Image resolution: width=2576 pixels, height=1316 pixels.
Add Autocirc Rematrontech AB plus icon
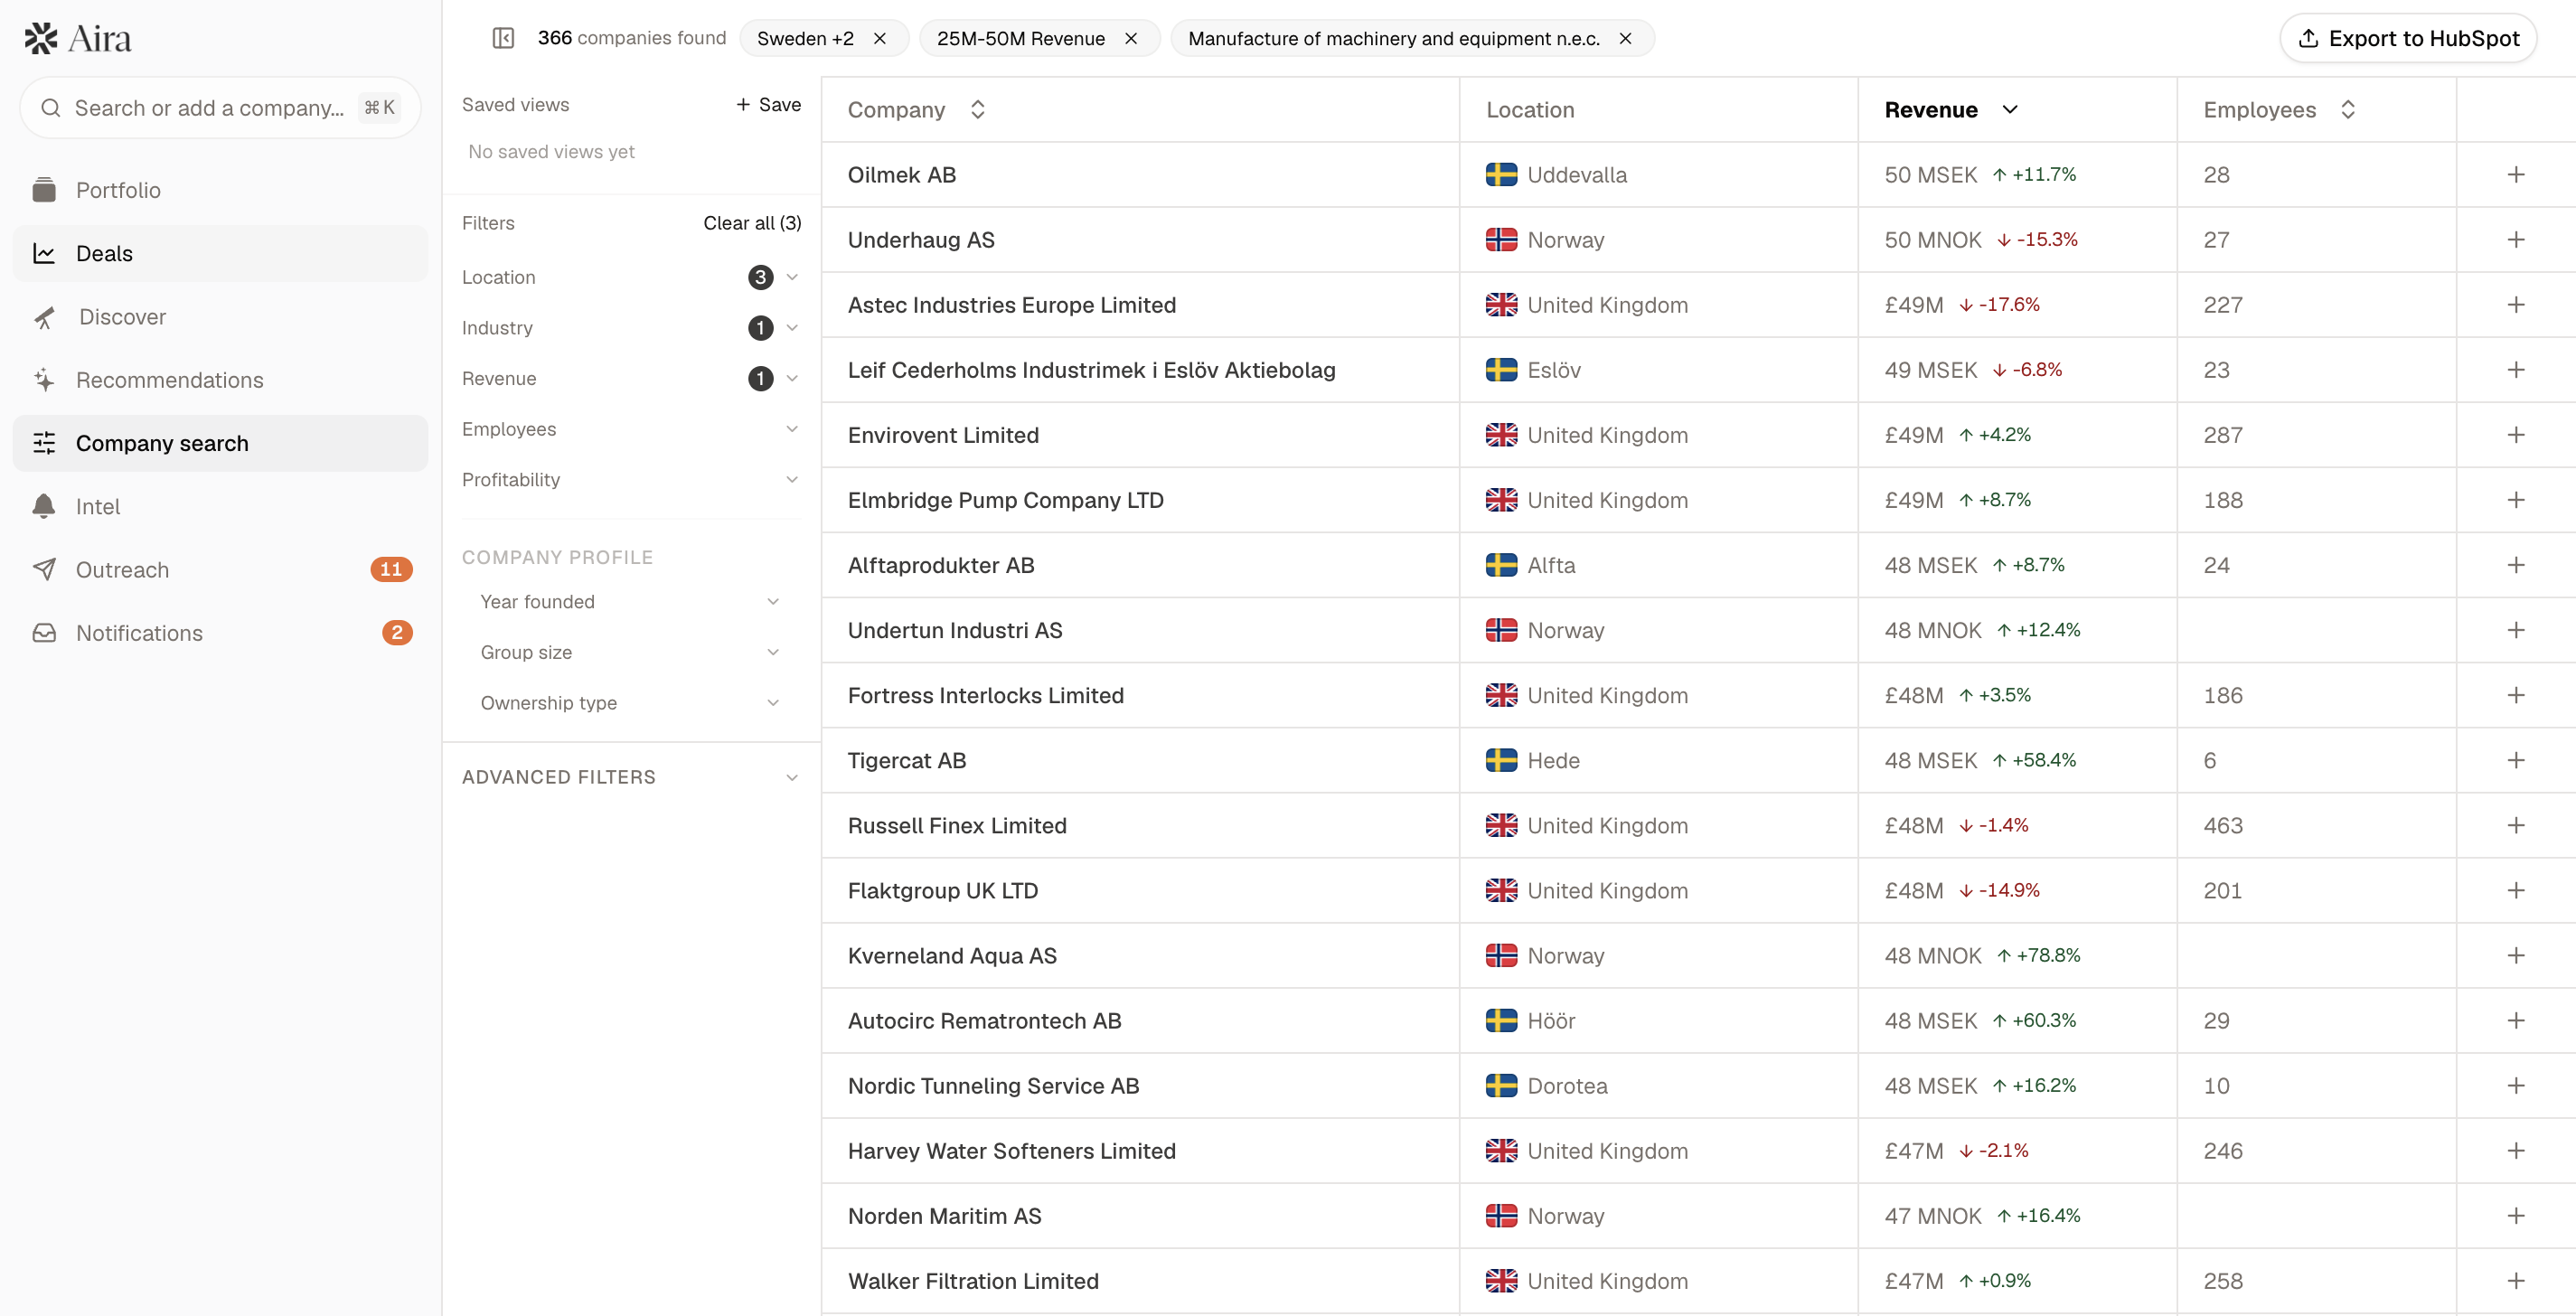[x=2516, y=1020]
